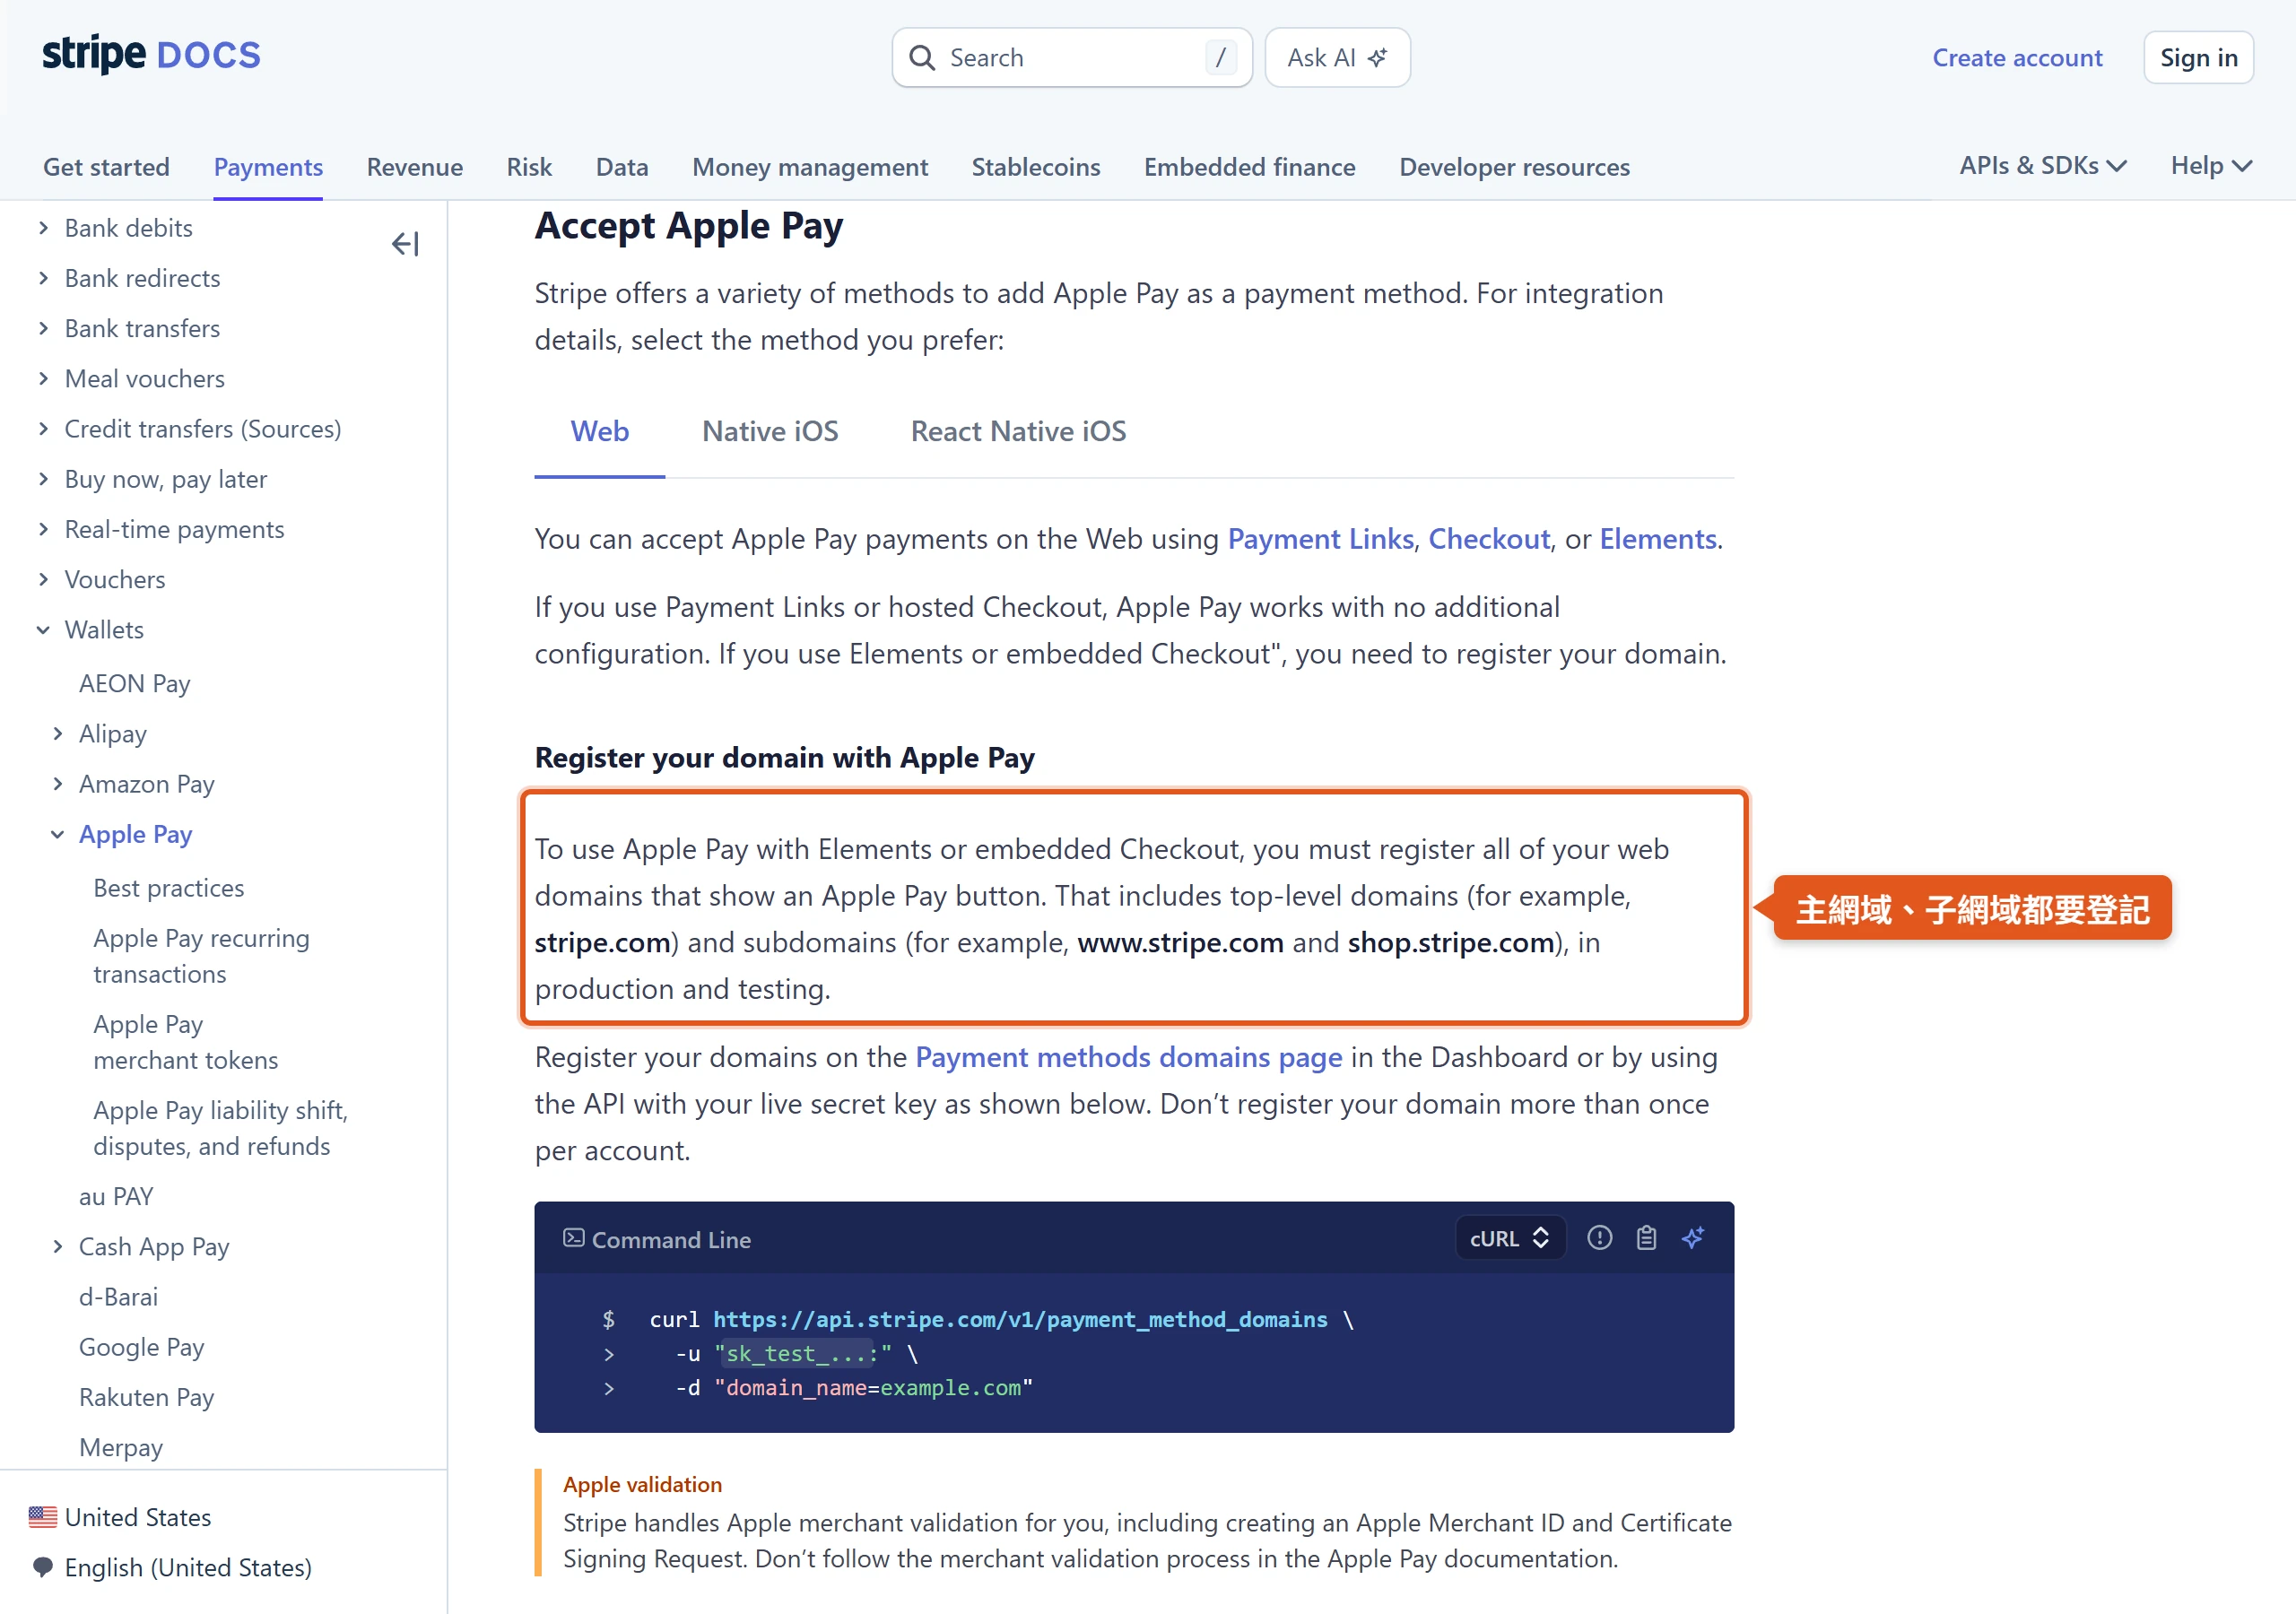Select the AEON Pay sidebar item
The width and height of the screenshot is (2296, 1614).
pos(135,684)
